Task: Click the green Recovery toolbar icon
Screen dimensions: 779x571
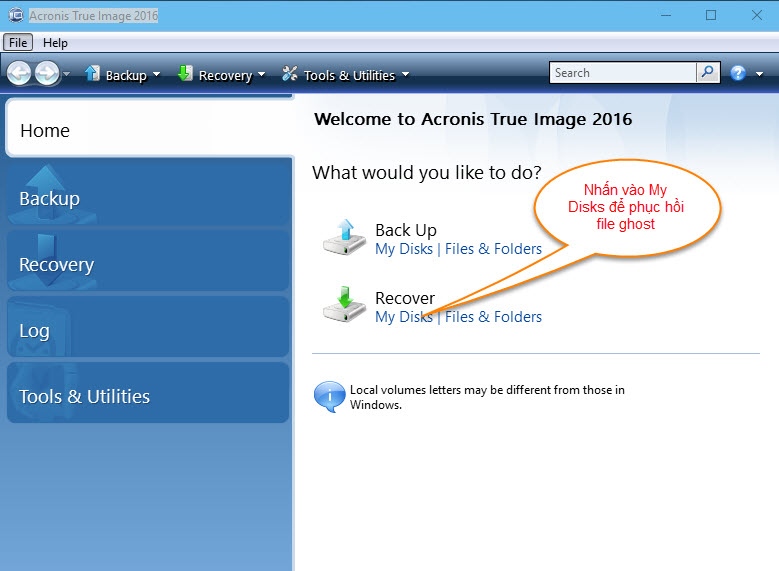Action: [185, 74]
